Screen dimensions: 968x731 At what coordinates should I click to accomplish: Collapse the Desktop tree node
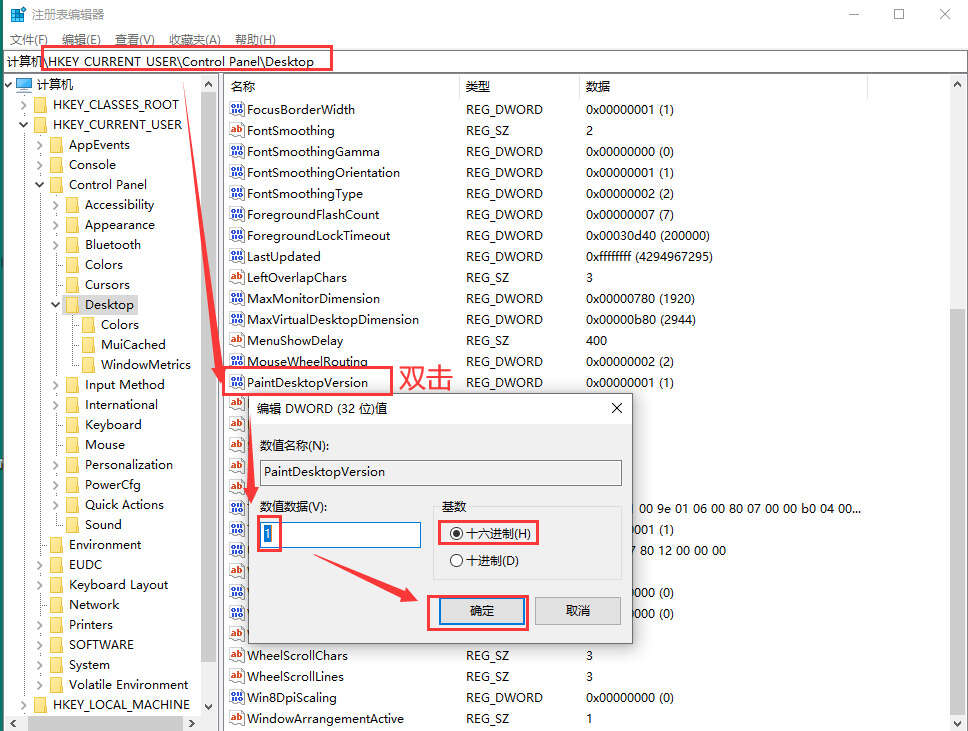coord(56,304)
